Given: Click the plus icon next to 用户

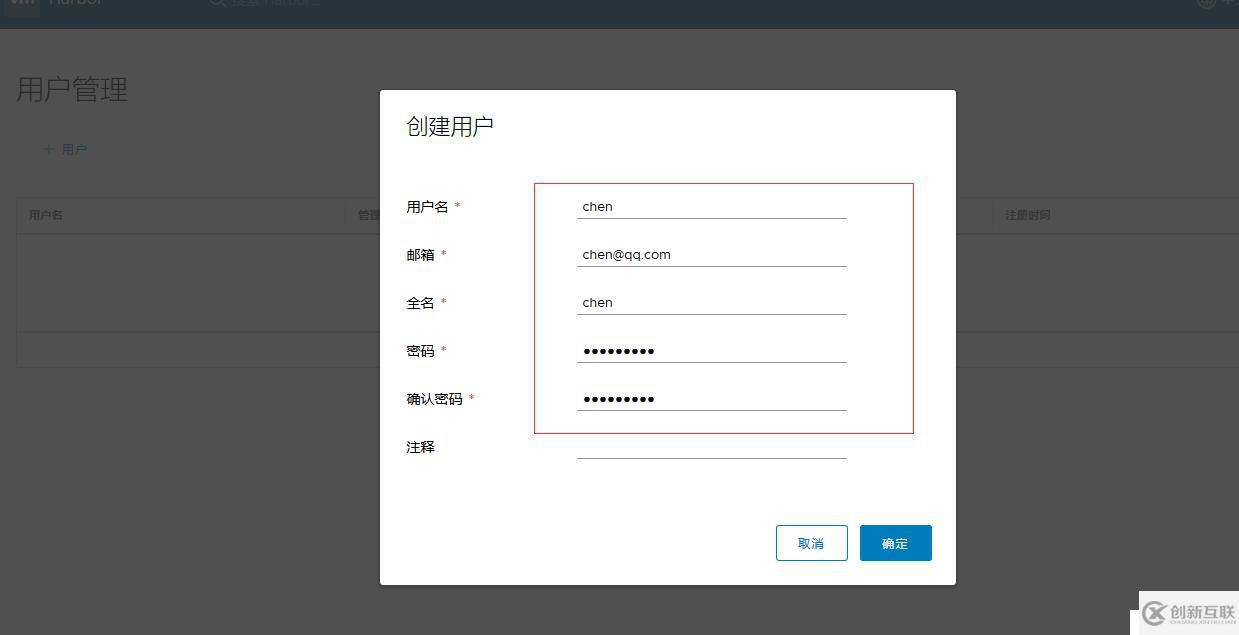Looking at the screenshot, I should tap(48, 148).
